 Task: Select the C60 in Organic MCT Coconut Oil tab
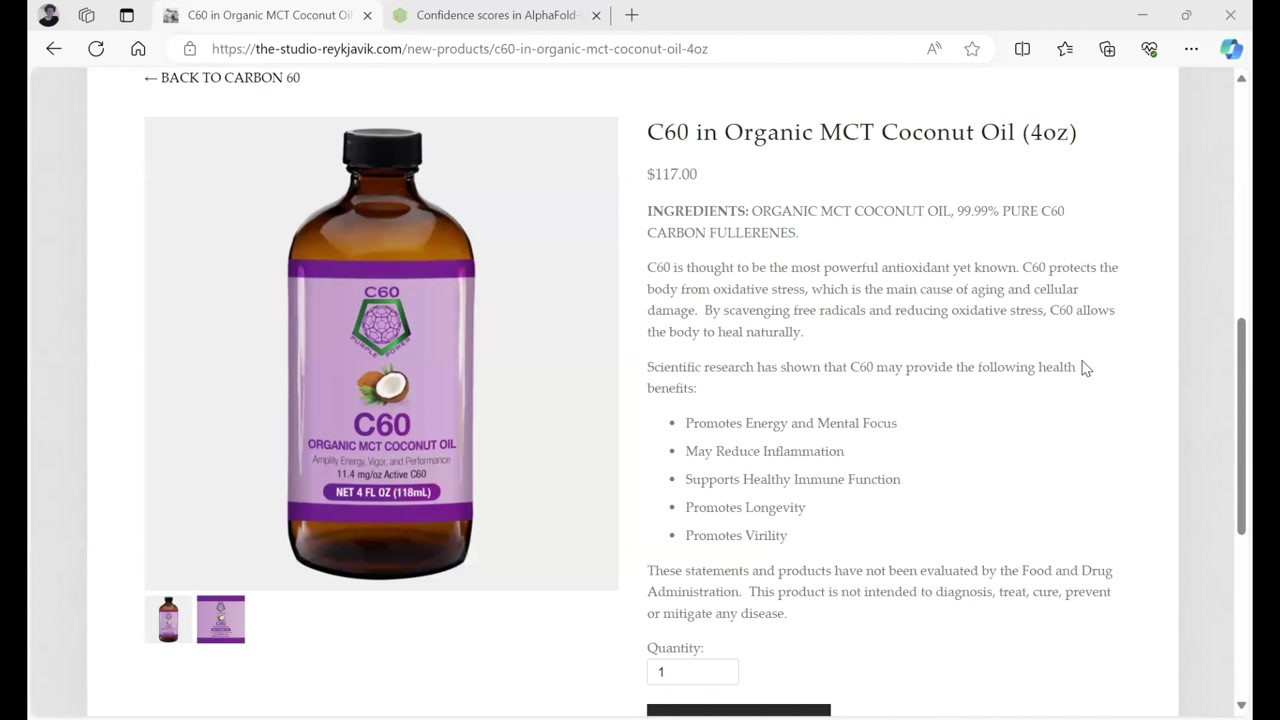269,15
